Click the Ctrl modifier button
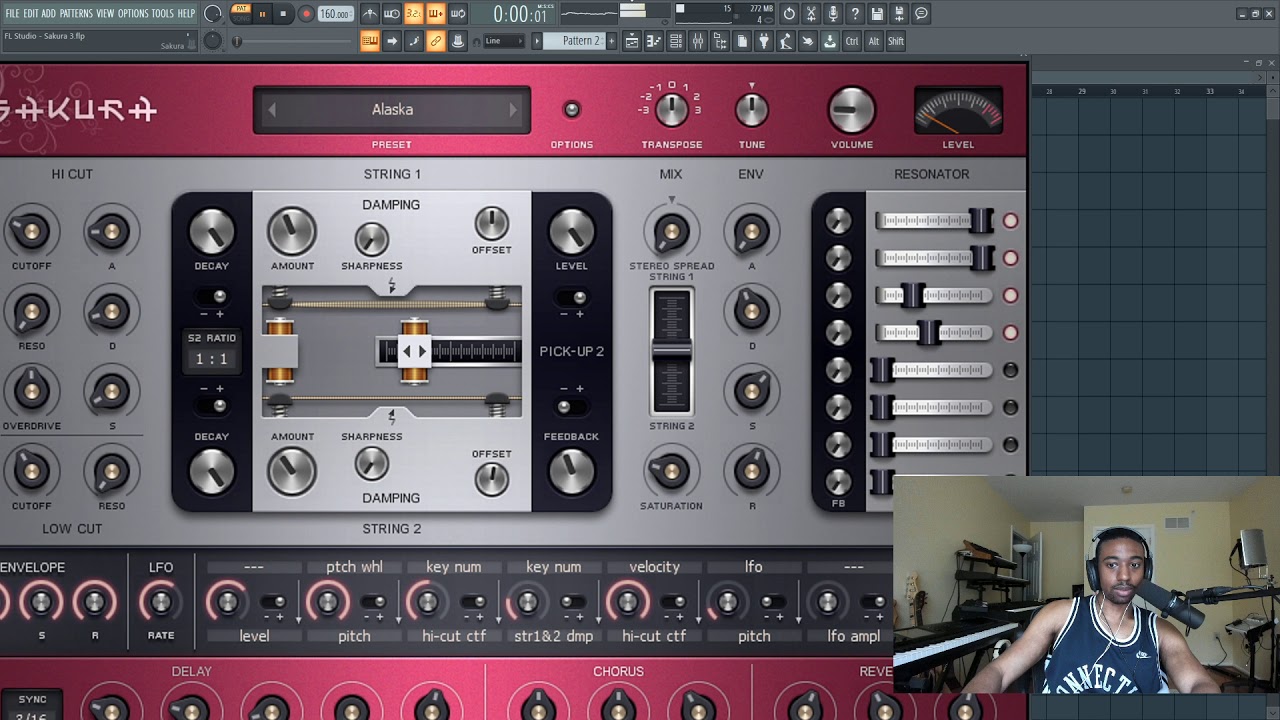The height and width of the screenshot is (720, 1280). pos(852,41)
